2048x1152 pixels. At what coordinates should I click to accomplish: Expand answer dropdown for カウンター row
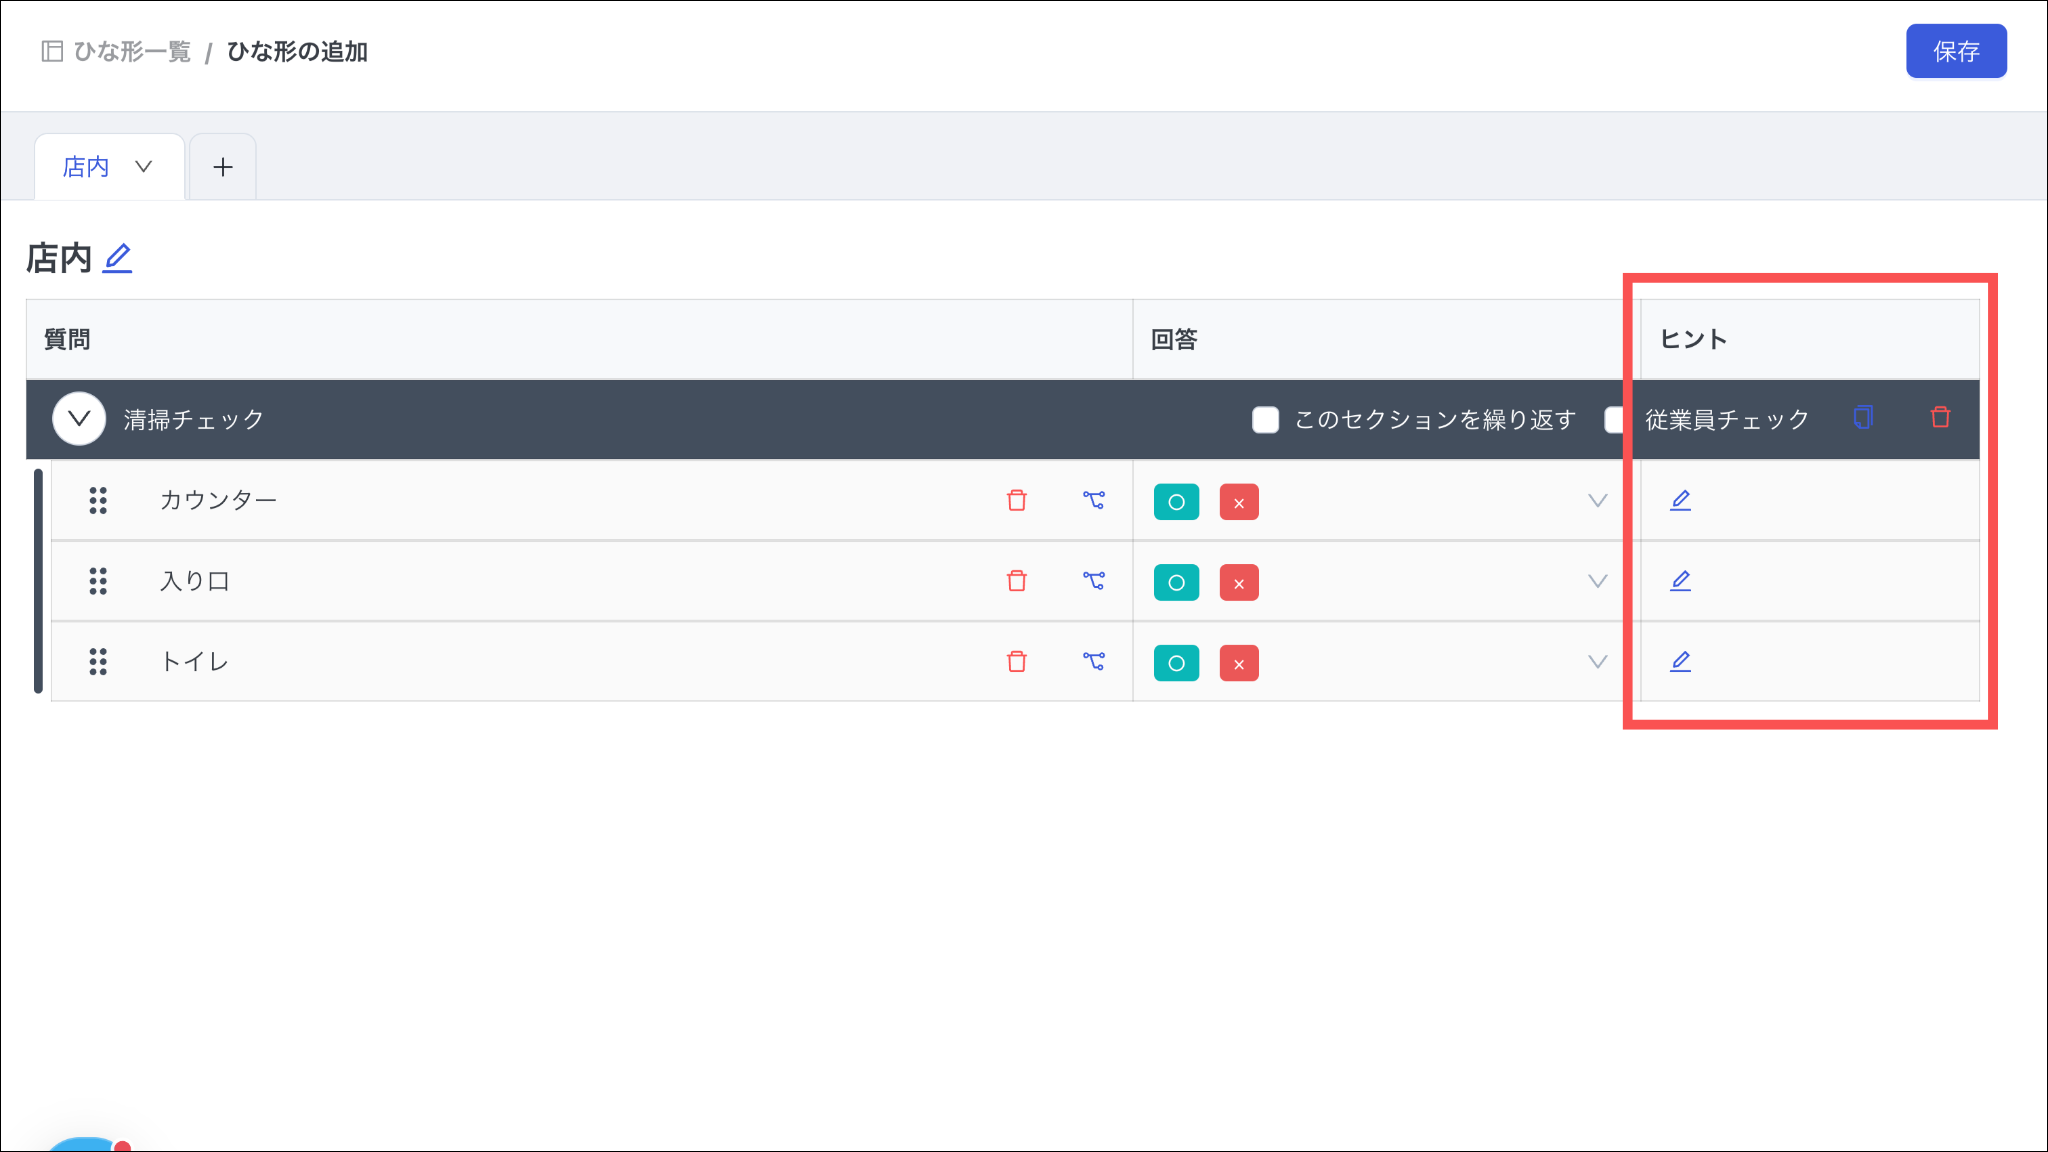[1597, 501]
